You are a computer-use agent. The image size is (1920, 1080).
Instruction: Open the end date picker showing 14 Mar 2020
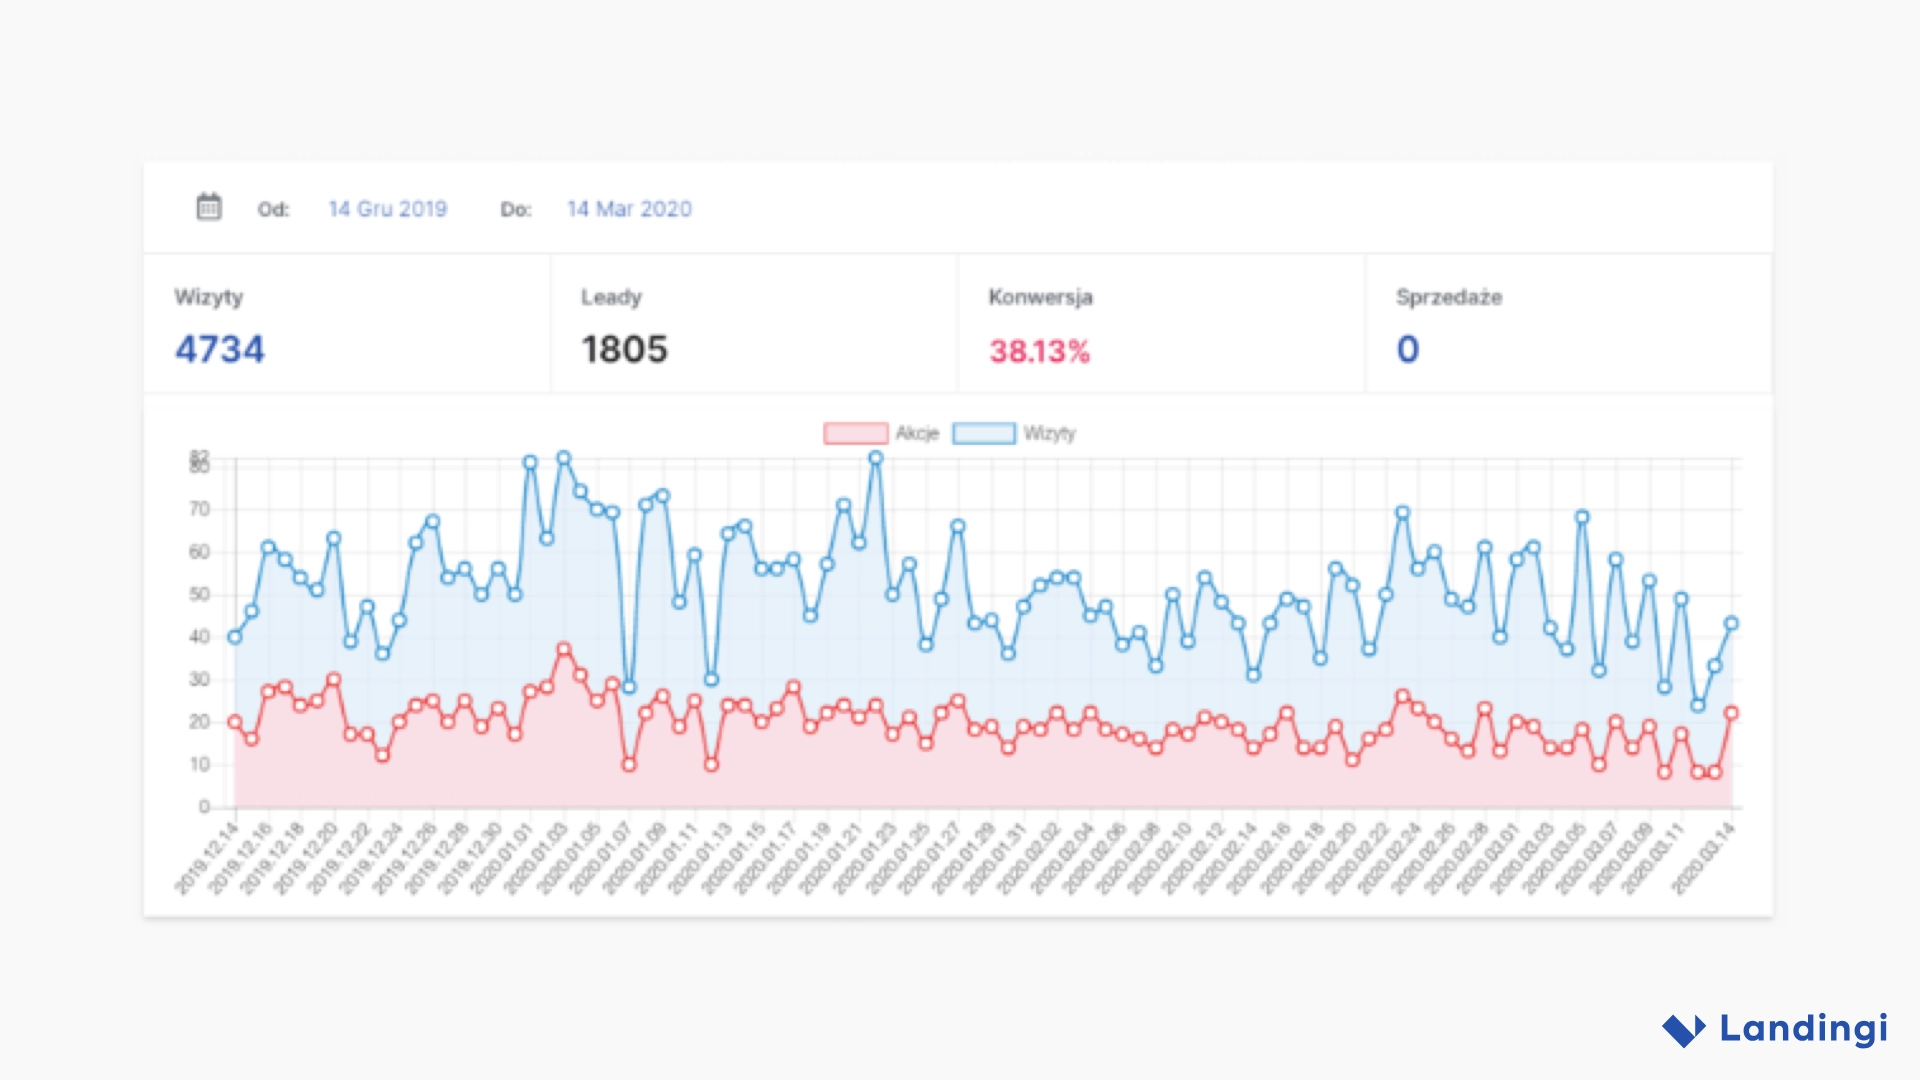629,209
